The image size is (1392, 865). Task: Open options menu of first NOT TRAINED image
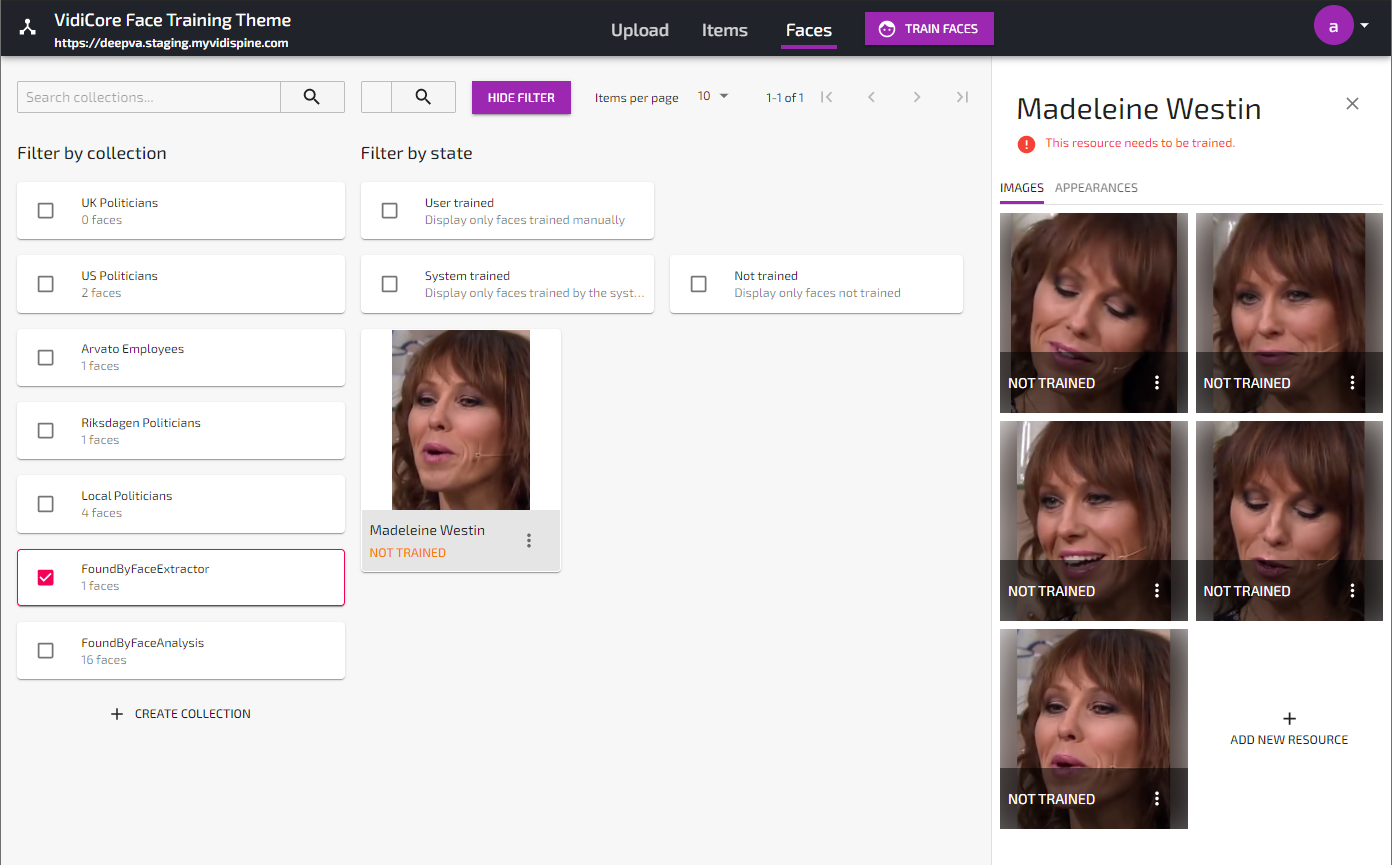pos(1157,383)
